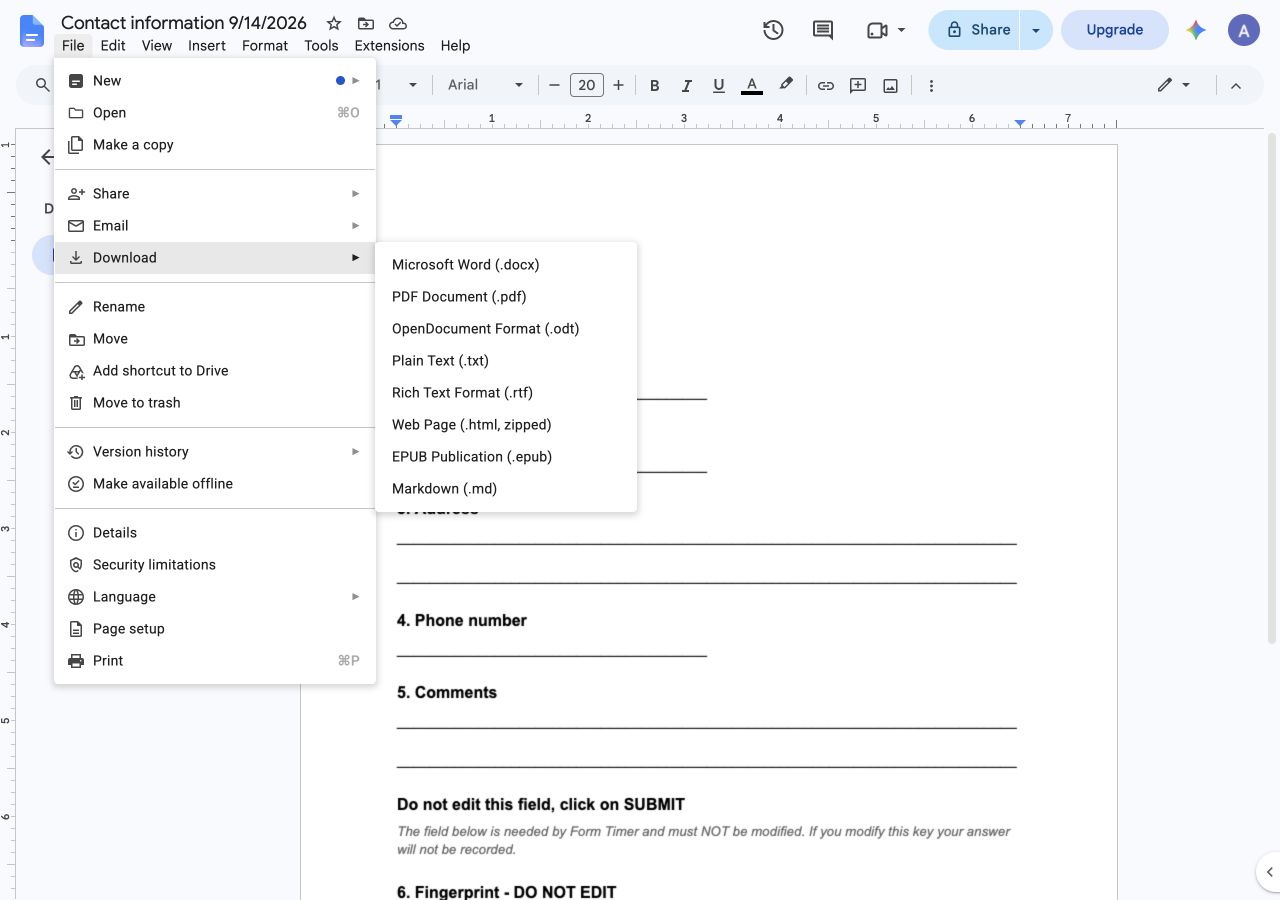The width and height of the screenshot is (1280, 900).
Task: Open version history clock icon in header
Action: pos(773,30)
